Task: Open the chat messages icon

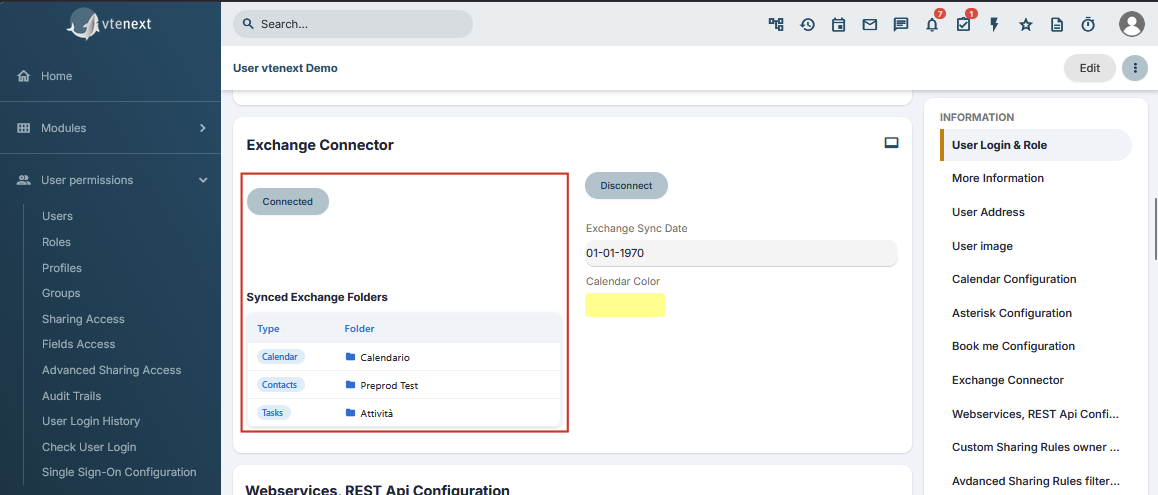Action: pos(901,24)
